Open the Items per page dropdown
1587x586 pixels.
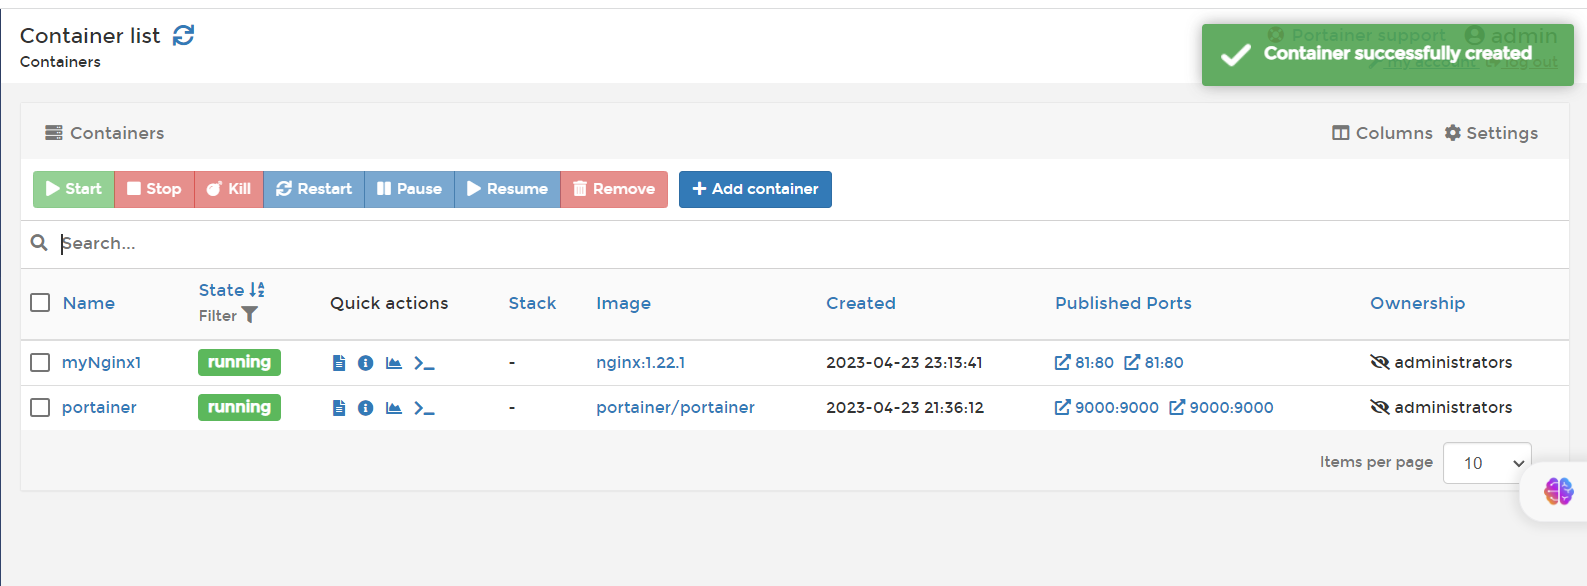[1486, 463]
